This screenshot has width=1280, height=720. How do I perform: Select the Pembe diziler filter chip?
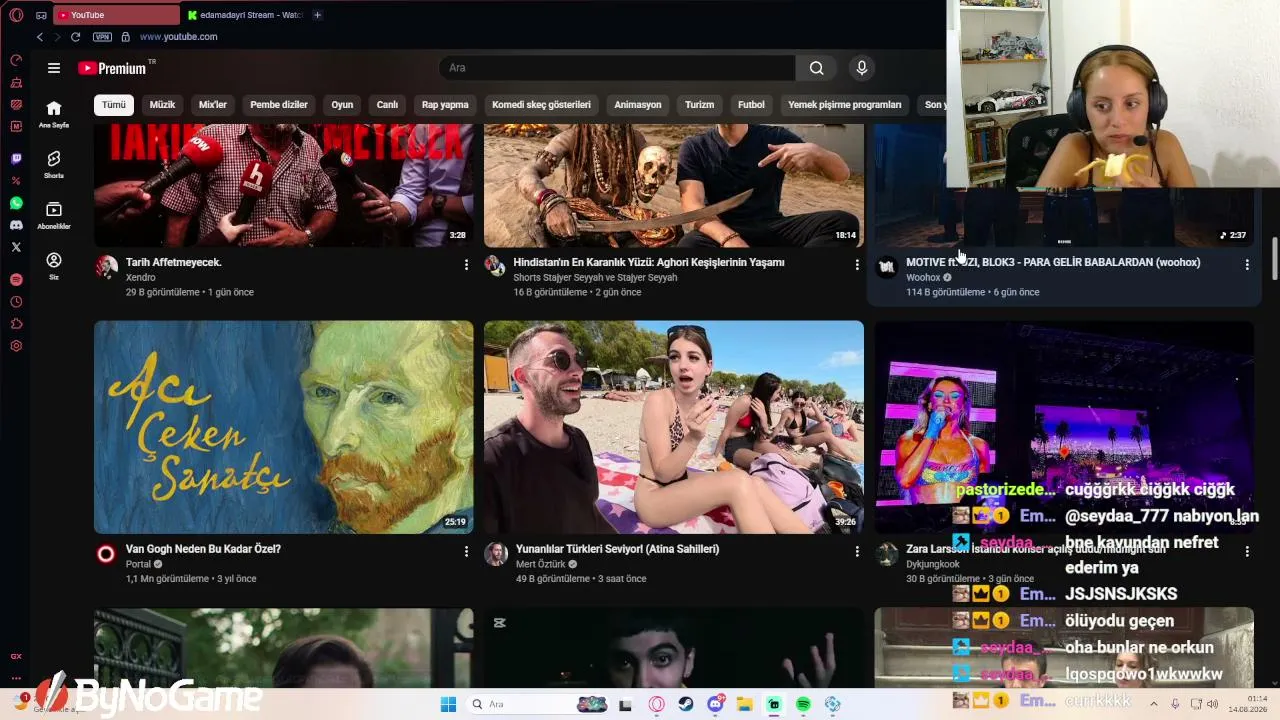[x=279, y=105]
